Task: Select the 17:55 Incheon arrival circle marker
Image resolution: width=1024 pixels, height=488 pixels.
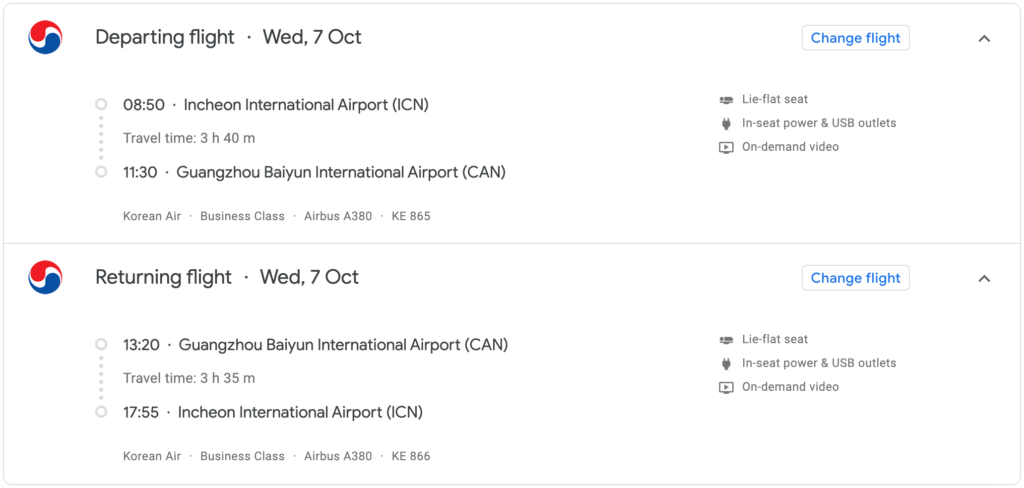Action: click(101, 412)
